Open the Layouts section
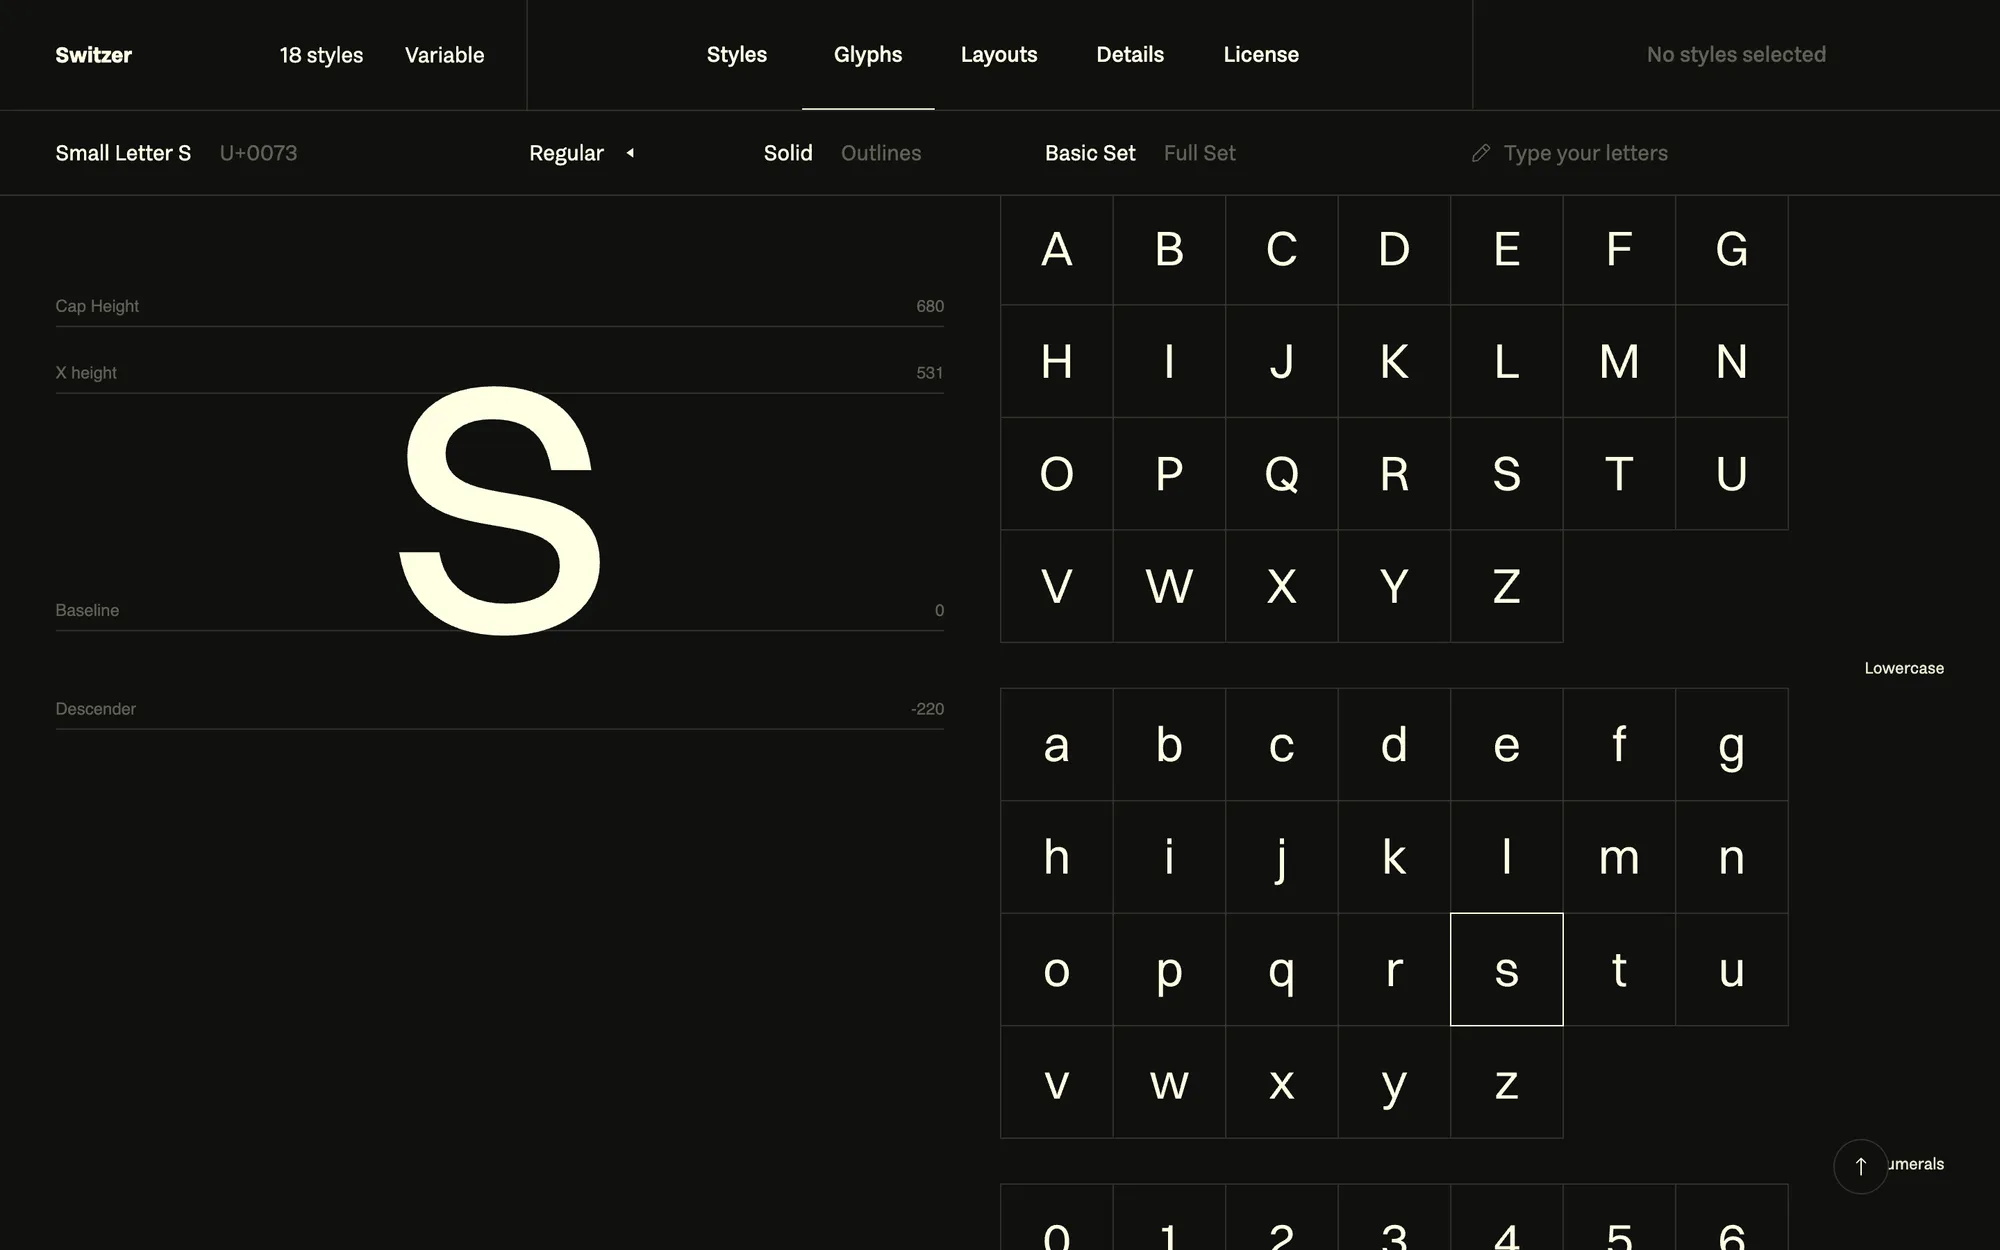The width and height of the screenshot is (2000, 1250). tap(999, 55)
